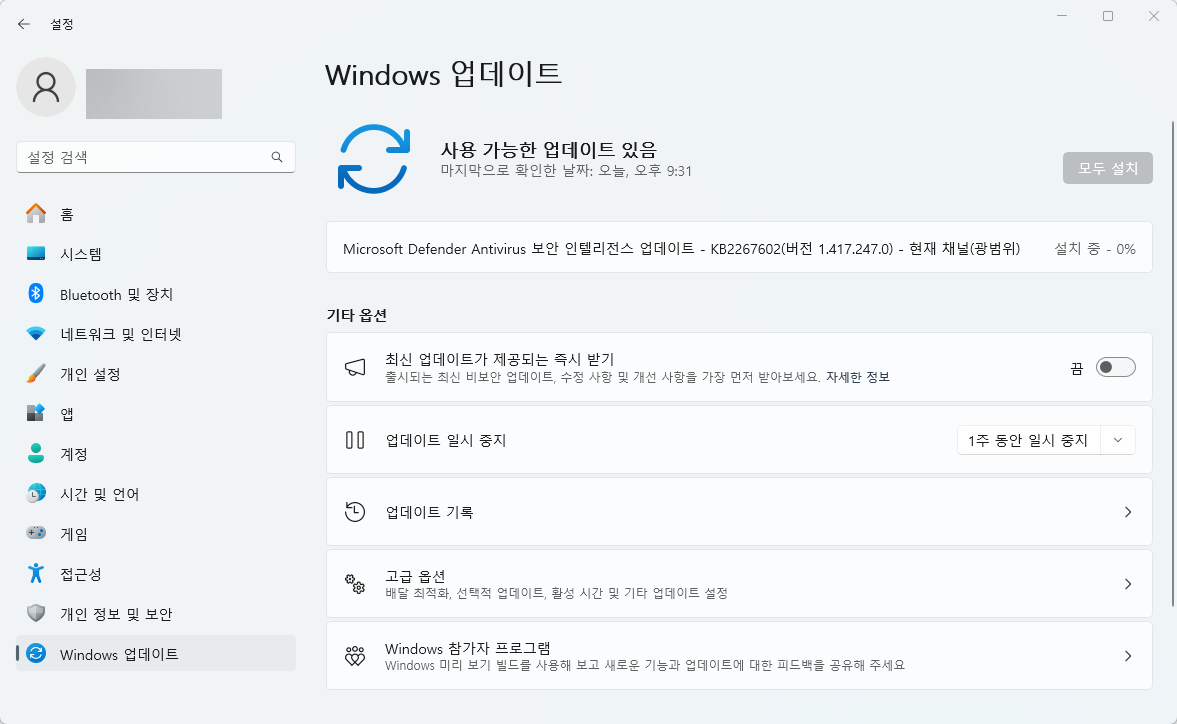Click the pause icon beside 업데이트 일시 중지
Viewport: 1177px width, 724px height.
355,440
